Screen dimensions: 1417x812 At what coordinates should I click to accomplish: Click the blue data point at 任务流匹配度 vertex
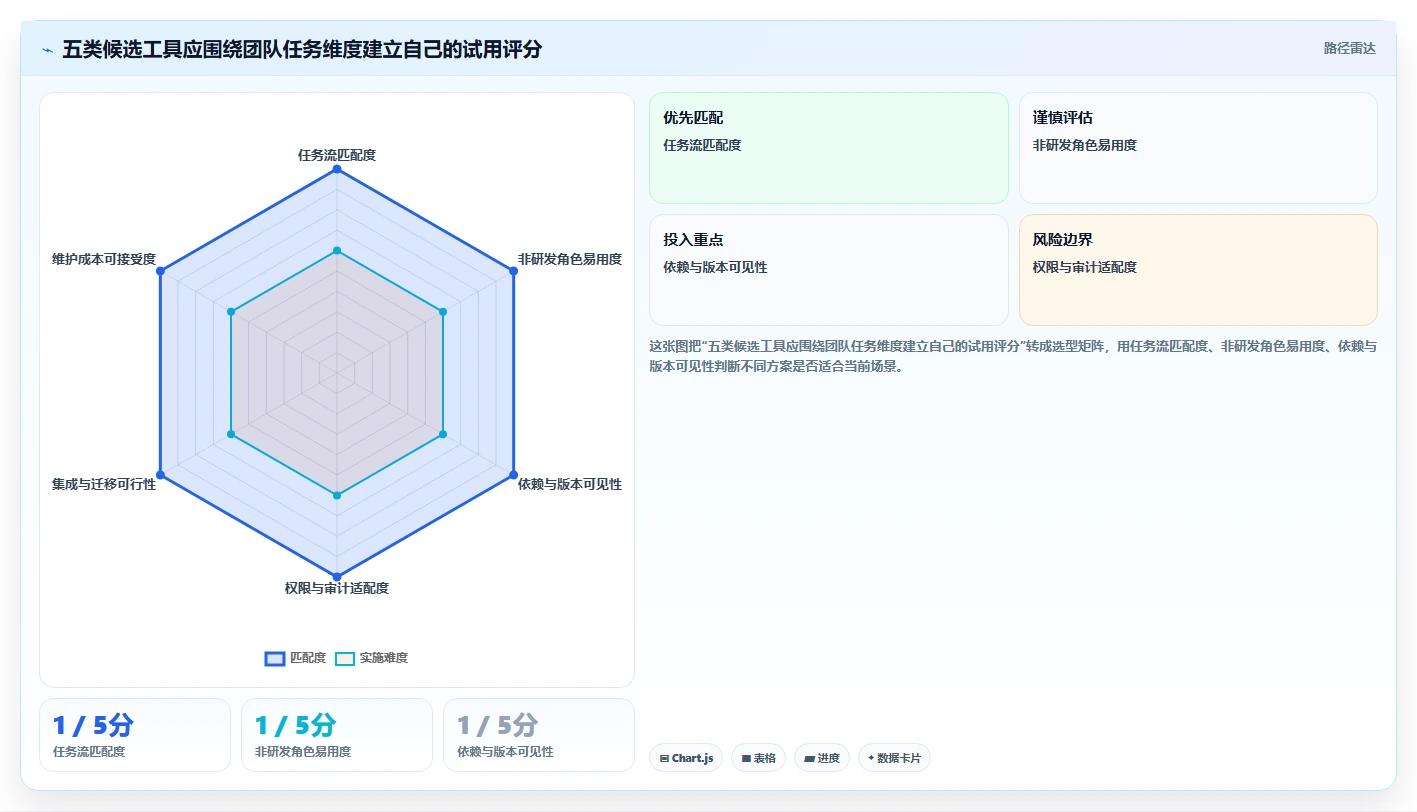[x=337, y=169]
